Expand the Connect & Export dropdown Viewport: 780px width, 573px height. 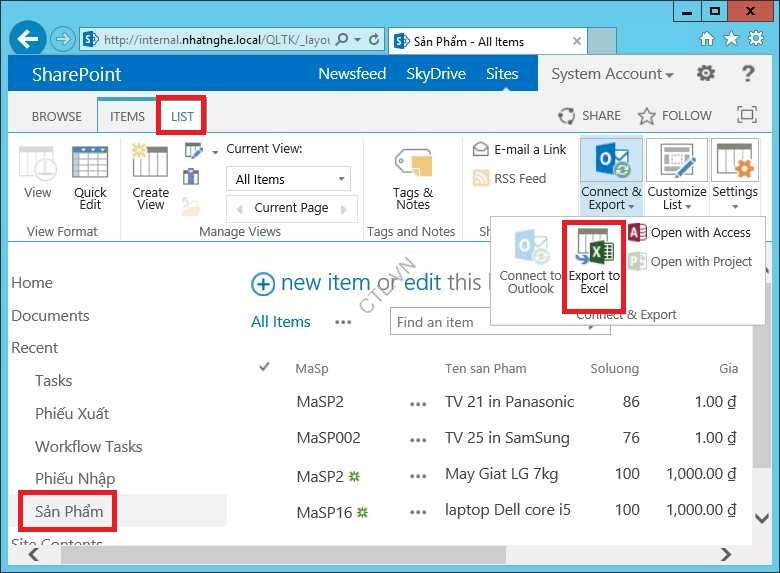click(611, 175)
